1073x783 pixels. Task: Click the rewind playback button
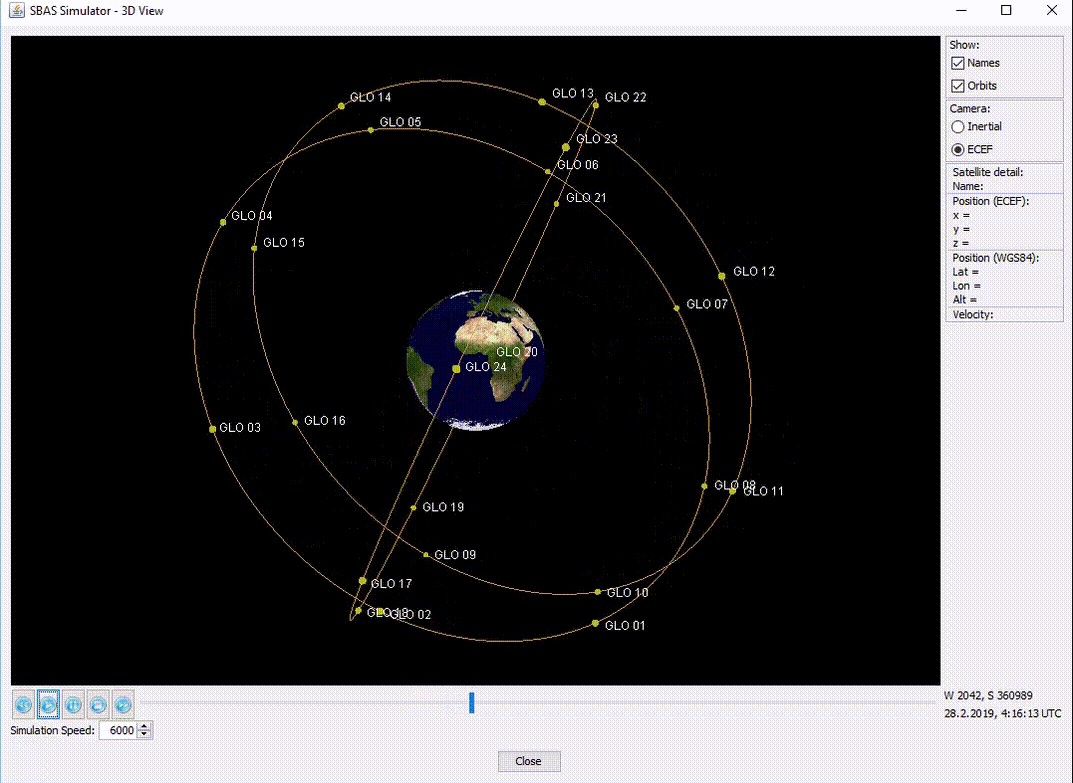click(23, 705)
